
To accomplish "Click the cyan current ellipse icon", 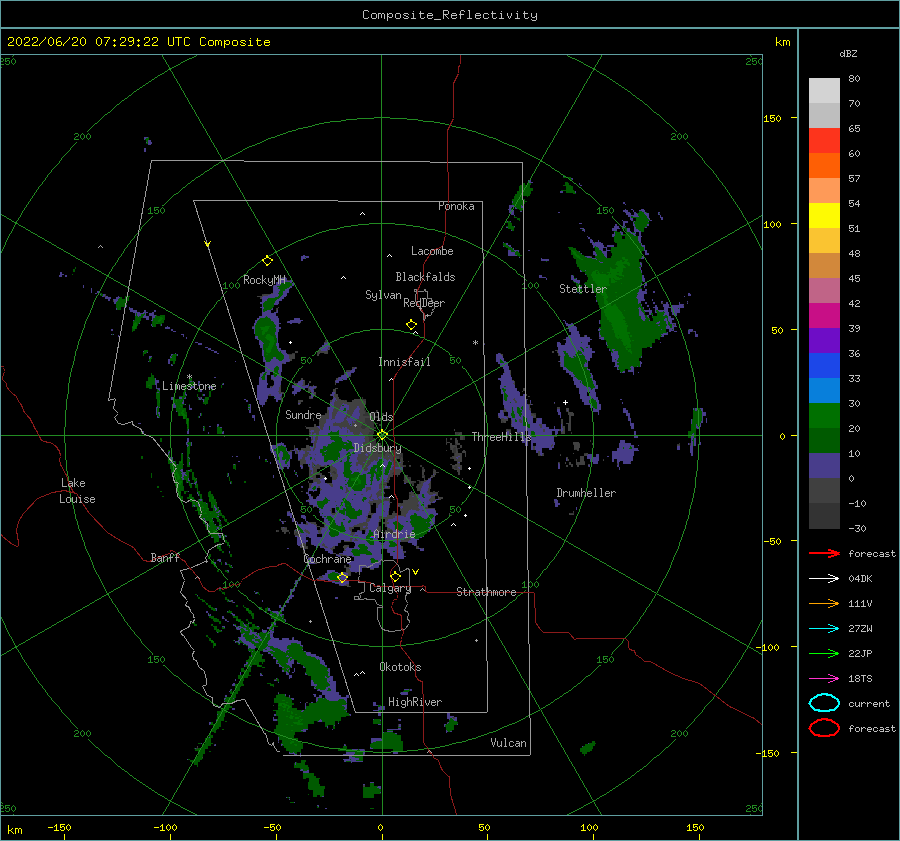I will click(824, 703).
